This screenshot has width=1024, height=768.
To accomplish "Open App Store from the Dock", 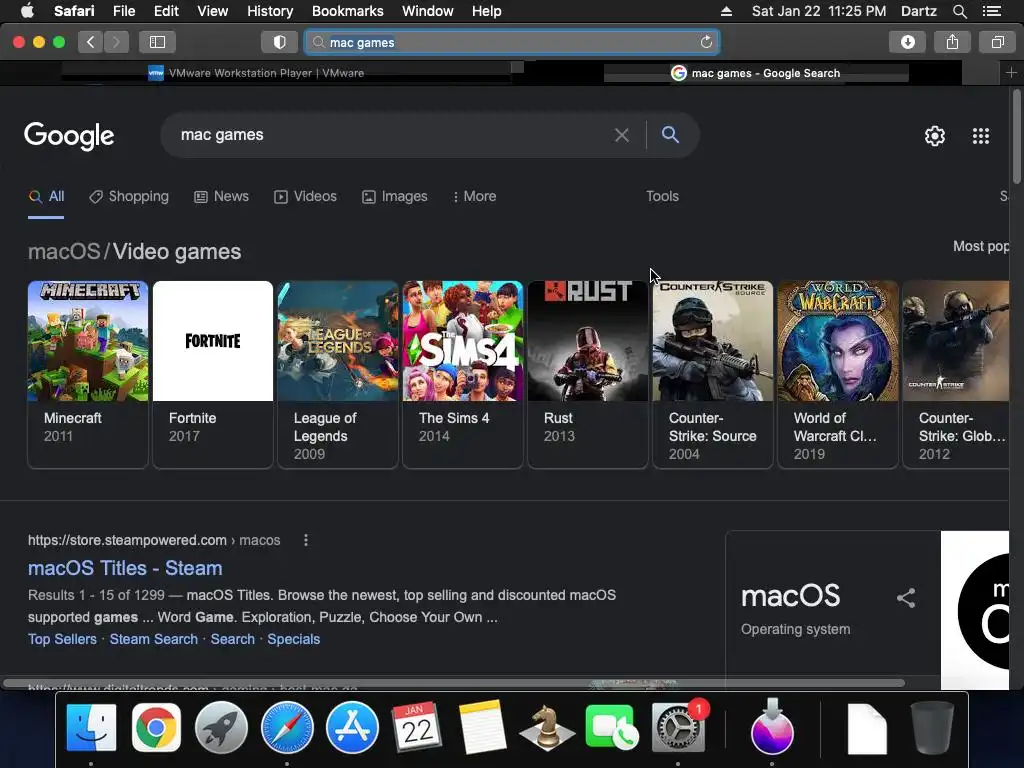I will click(x=352, y=728).
